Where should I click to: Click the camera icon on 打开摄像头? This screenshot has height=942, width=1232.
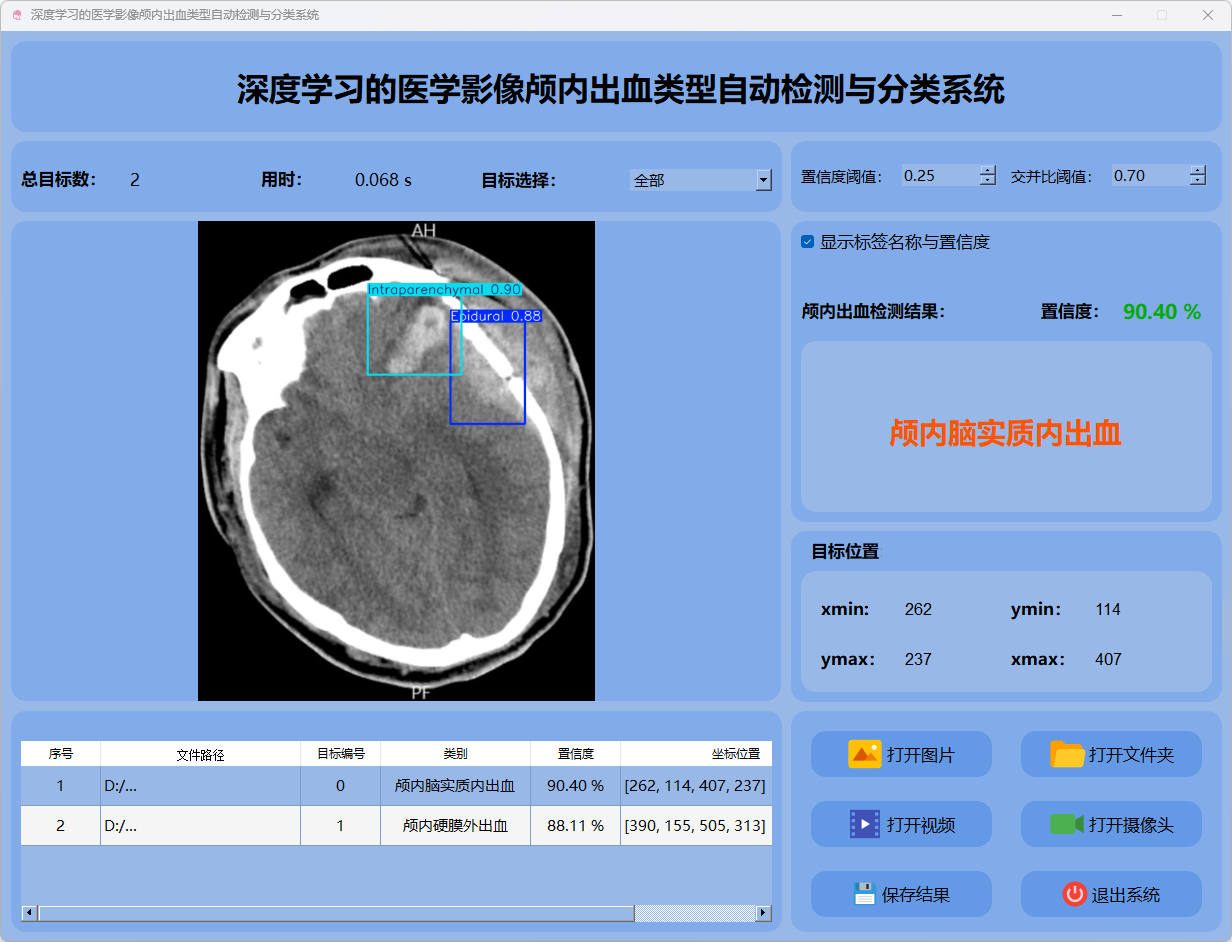1067,824
